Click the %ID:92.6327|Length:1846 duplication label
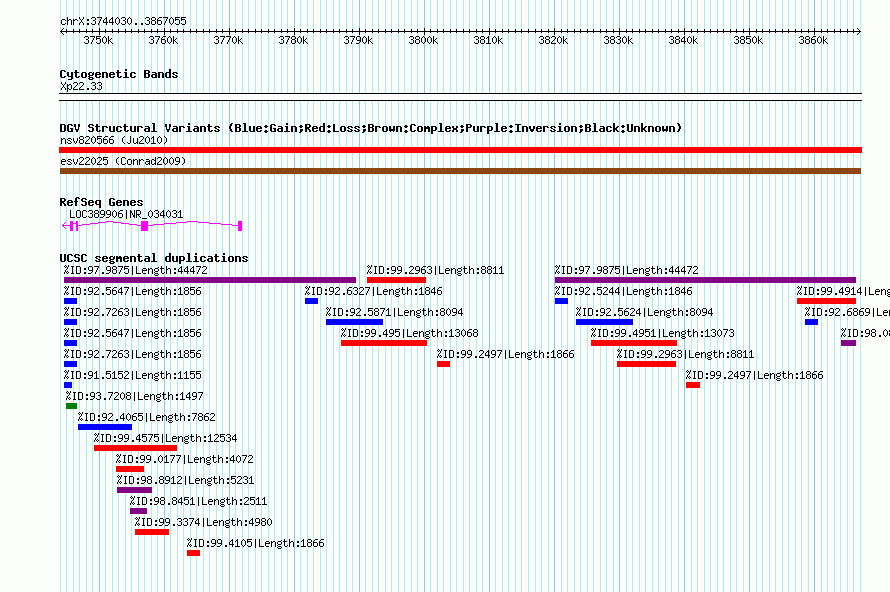The width and height of the screenshot is (890, 592). [373, 291]
